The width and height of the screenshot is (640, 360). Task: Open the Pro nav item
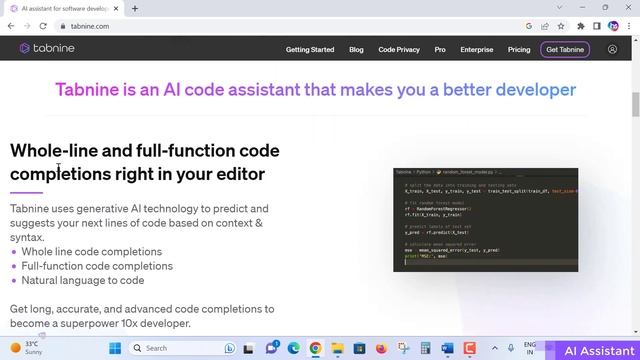pos(440,49)
